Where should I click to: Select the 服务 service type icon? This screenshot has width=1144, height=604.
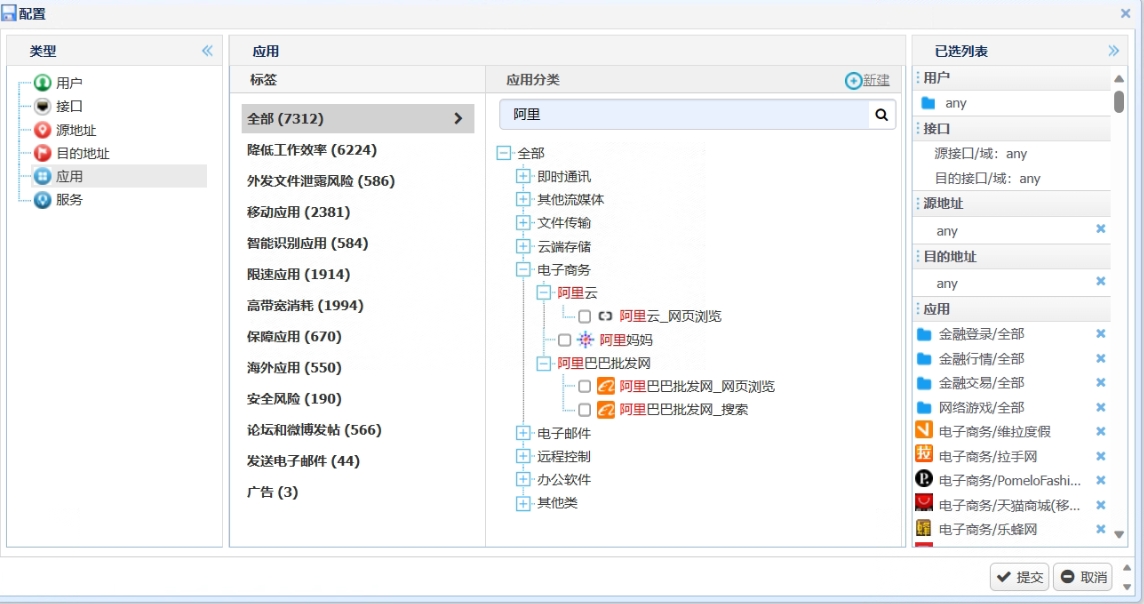tap(42, 199)
